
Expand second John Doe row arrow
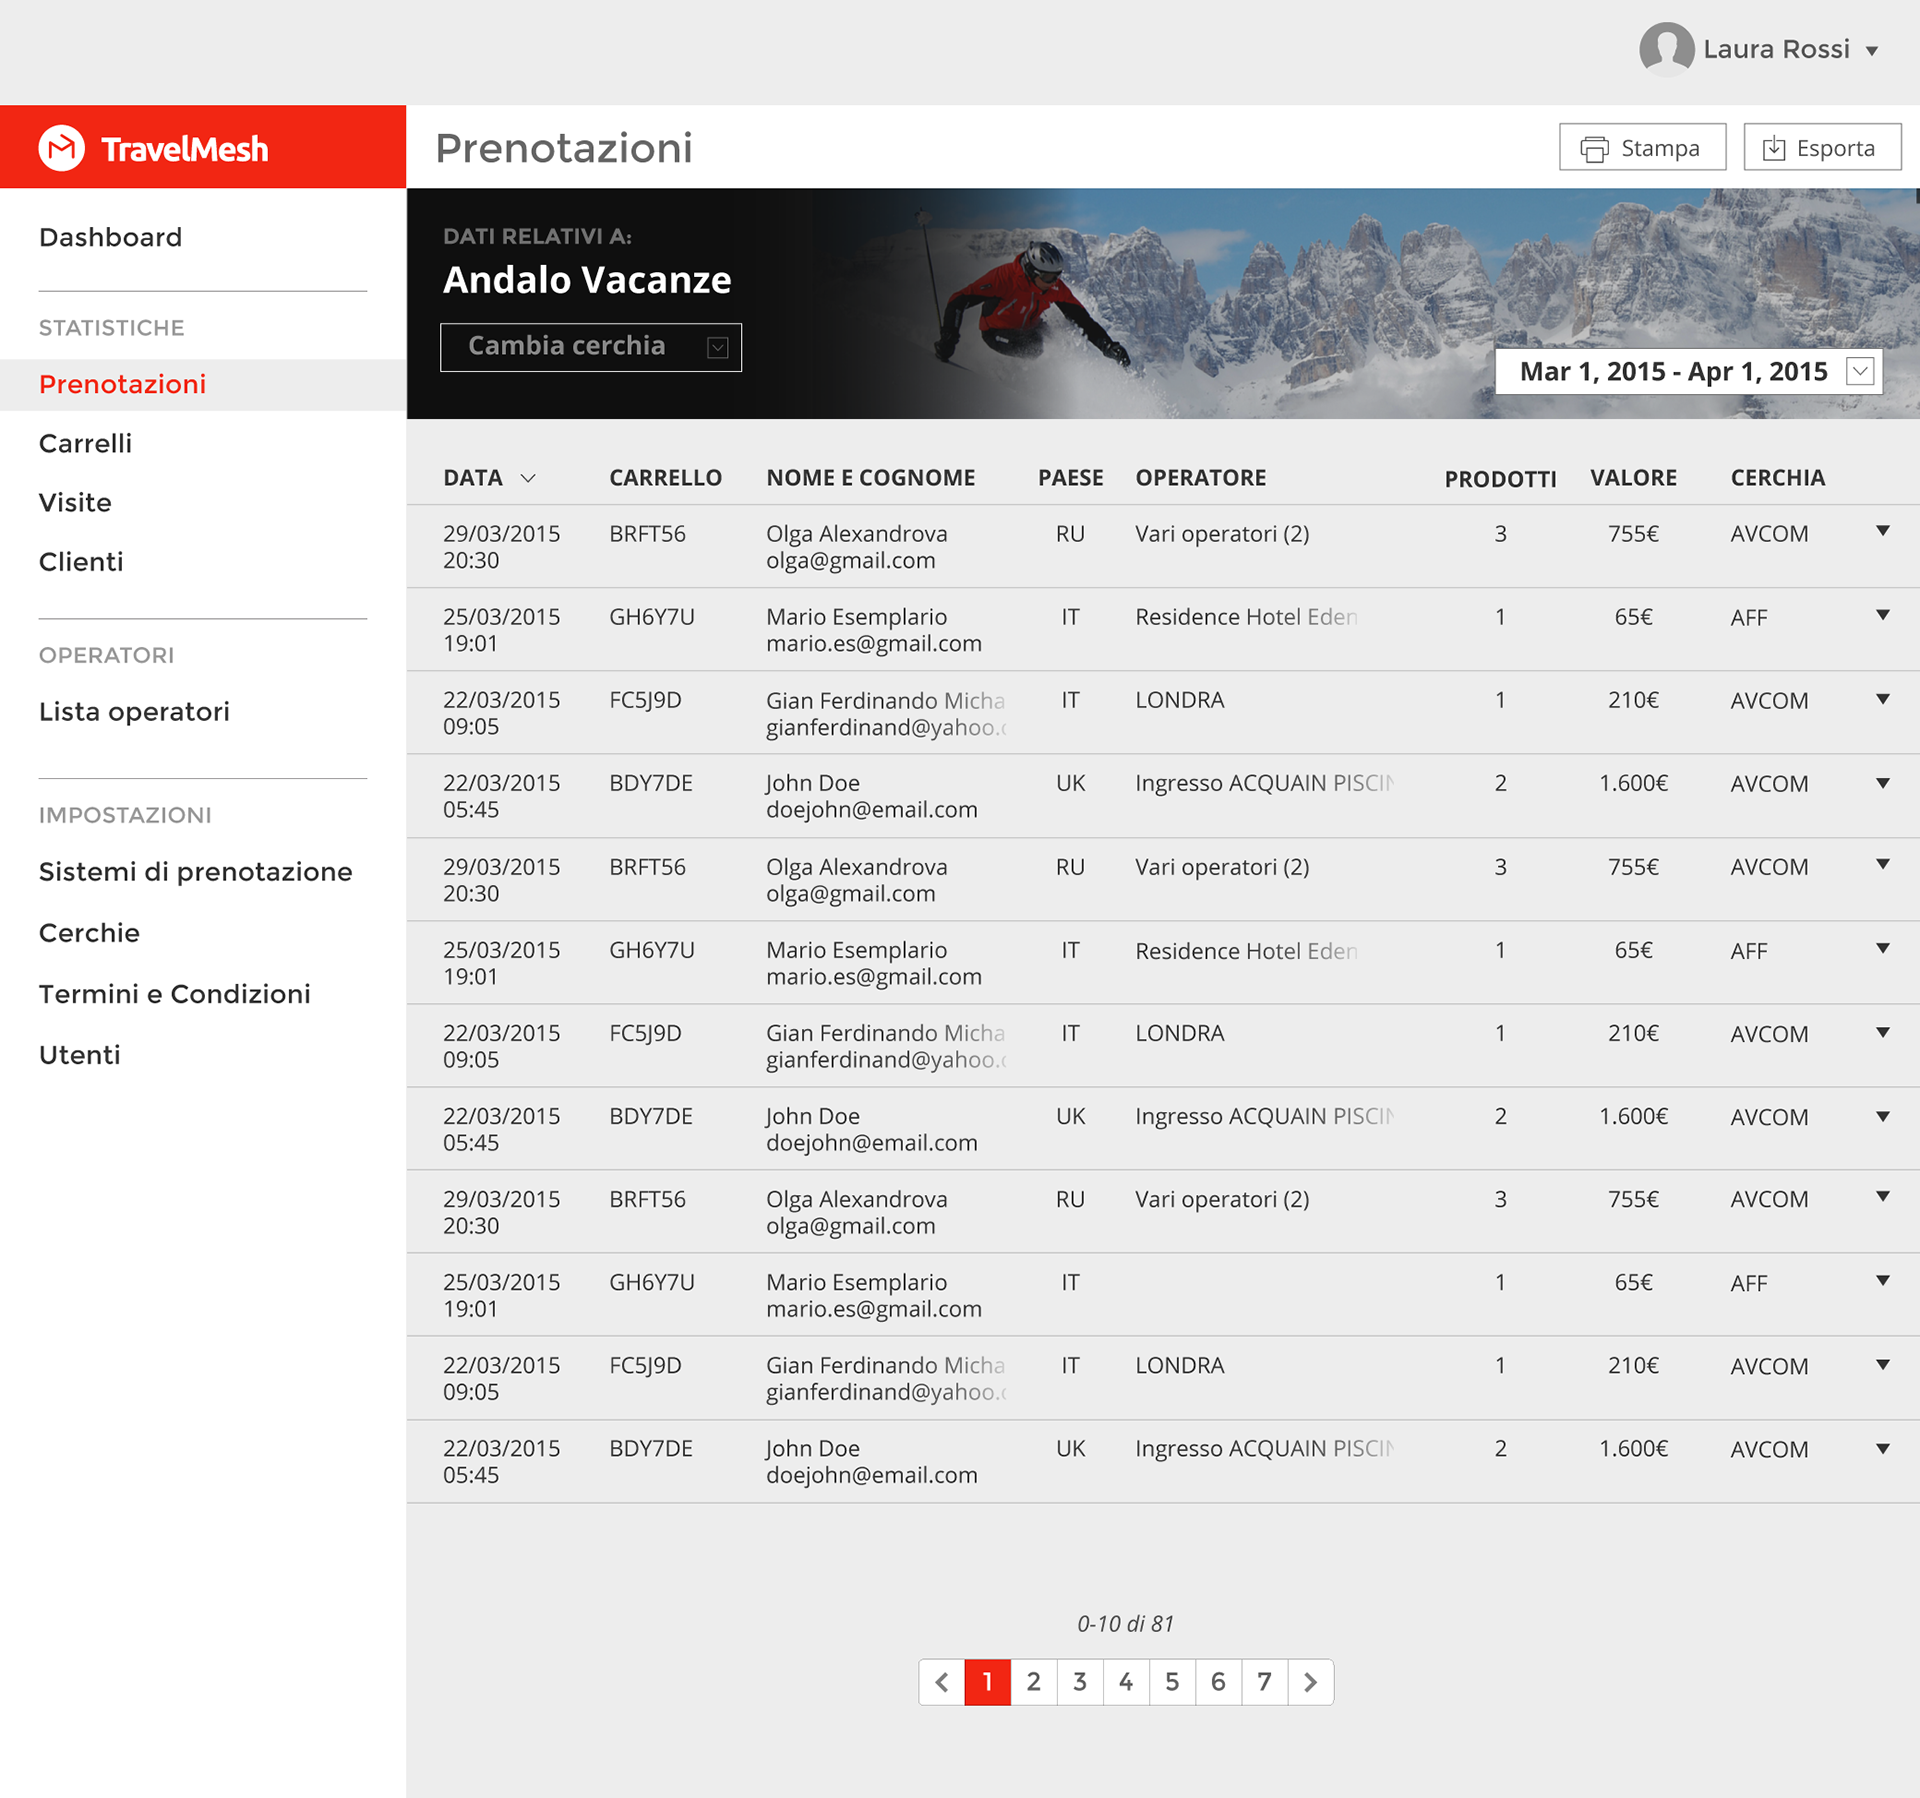(x=1882, y=1116)
